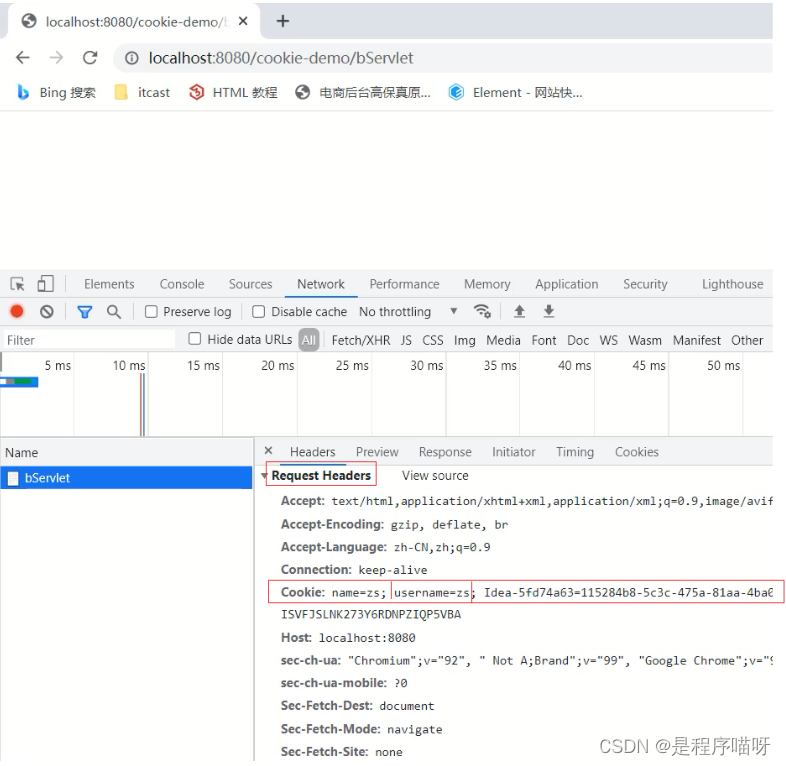786x766 pixels.
Task: Collapse the Request Headers section triangle
Action: coord(264,475)
